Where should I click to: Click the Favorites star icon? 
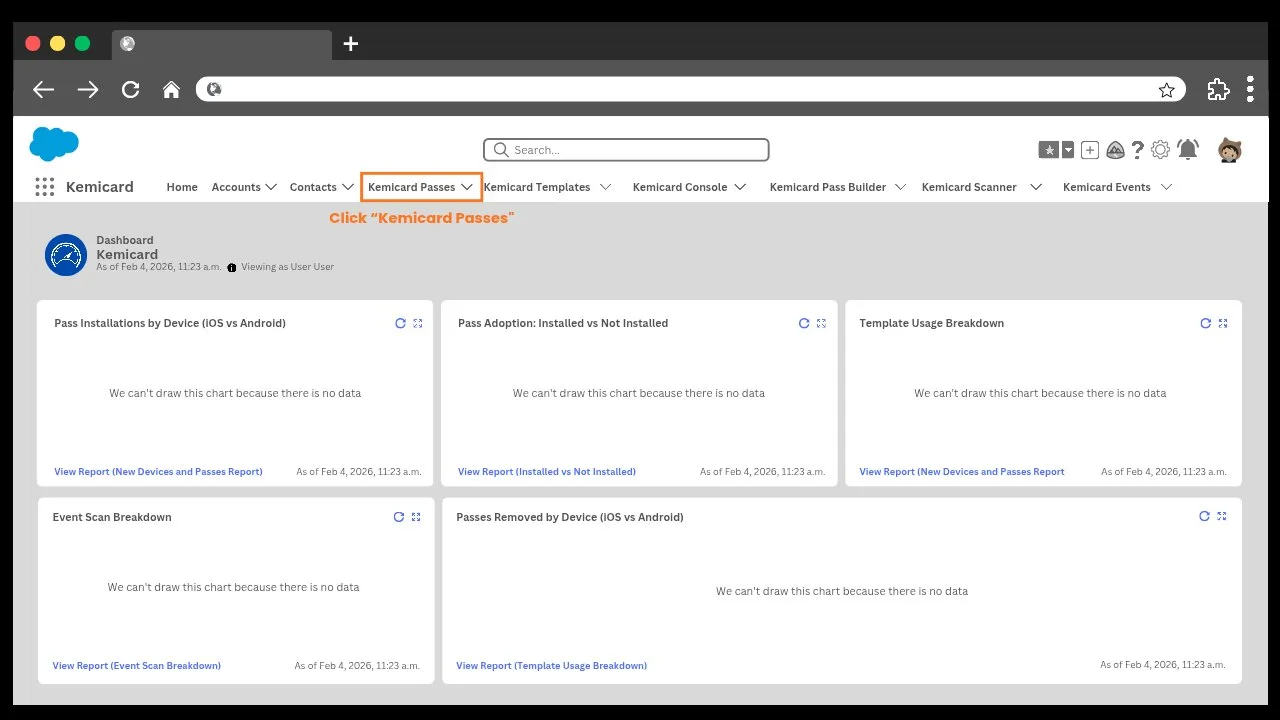(1048, 150)
